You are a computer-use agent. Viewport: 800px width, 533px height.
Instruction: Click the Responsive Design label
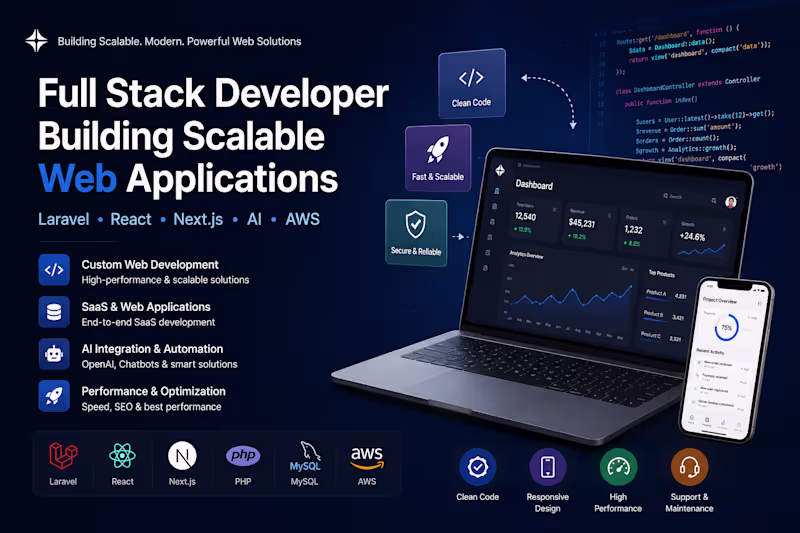point(547,502)
